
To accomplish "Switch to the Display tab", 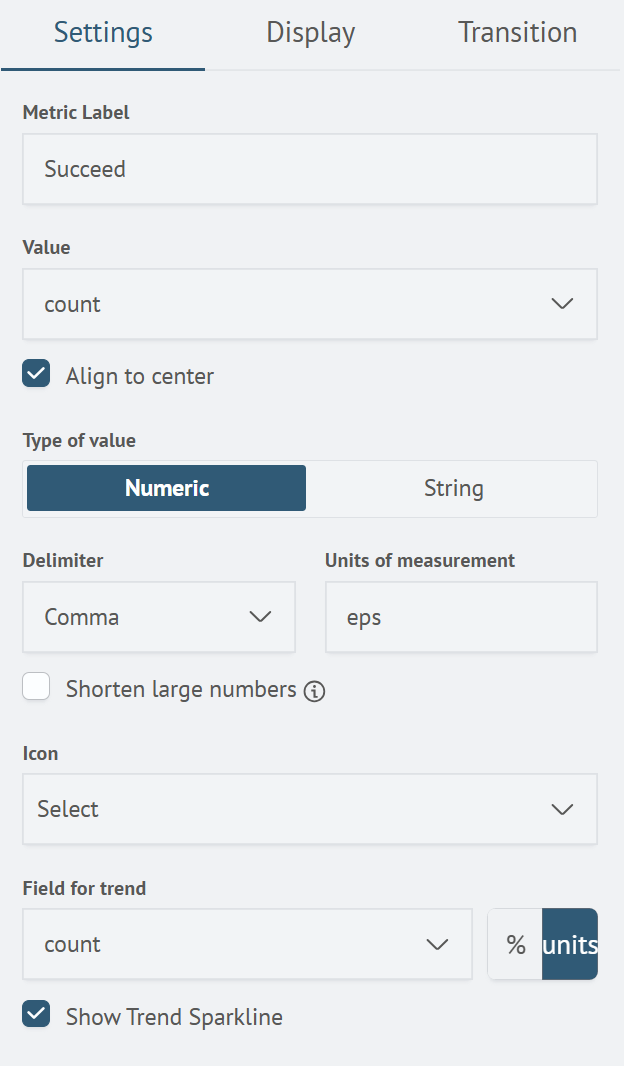I will (310, 33).
